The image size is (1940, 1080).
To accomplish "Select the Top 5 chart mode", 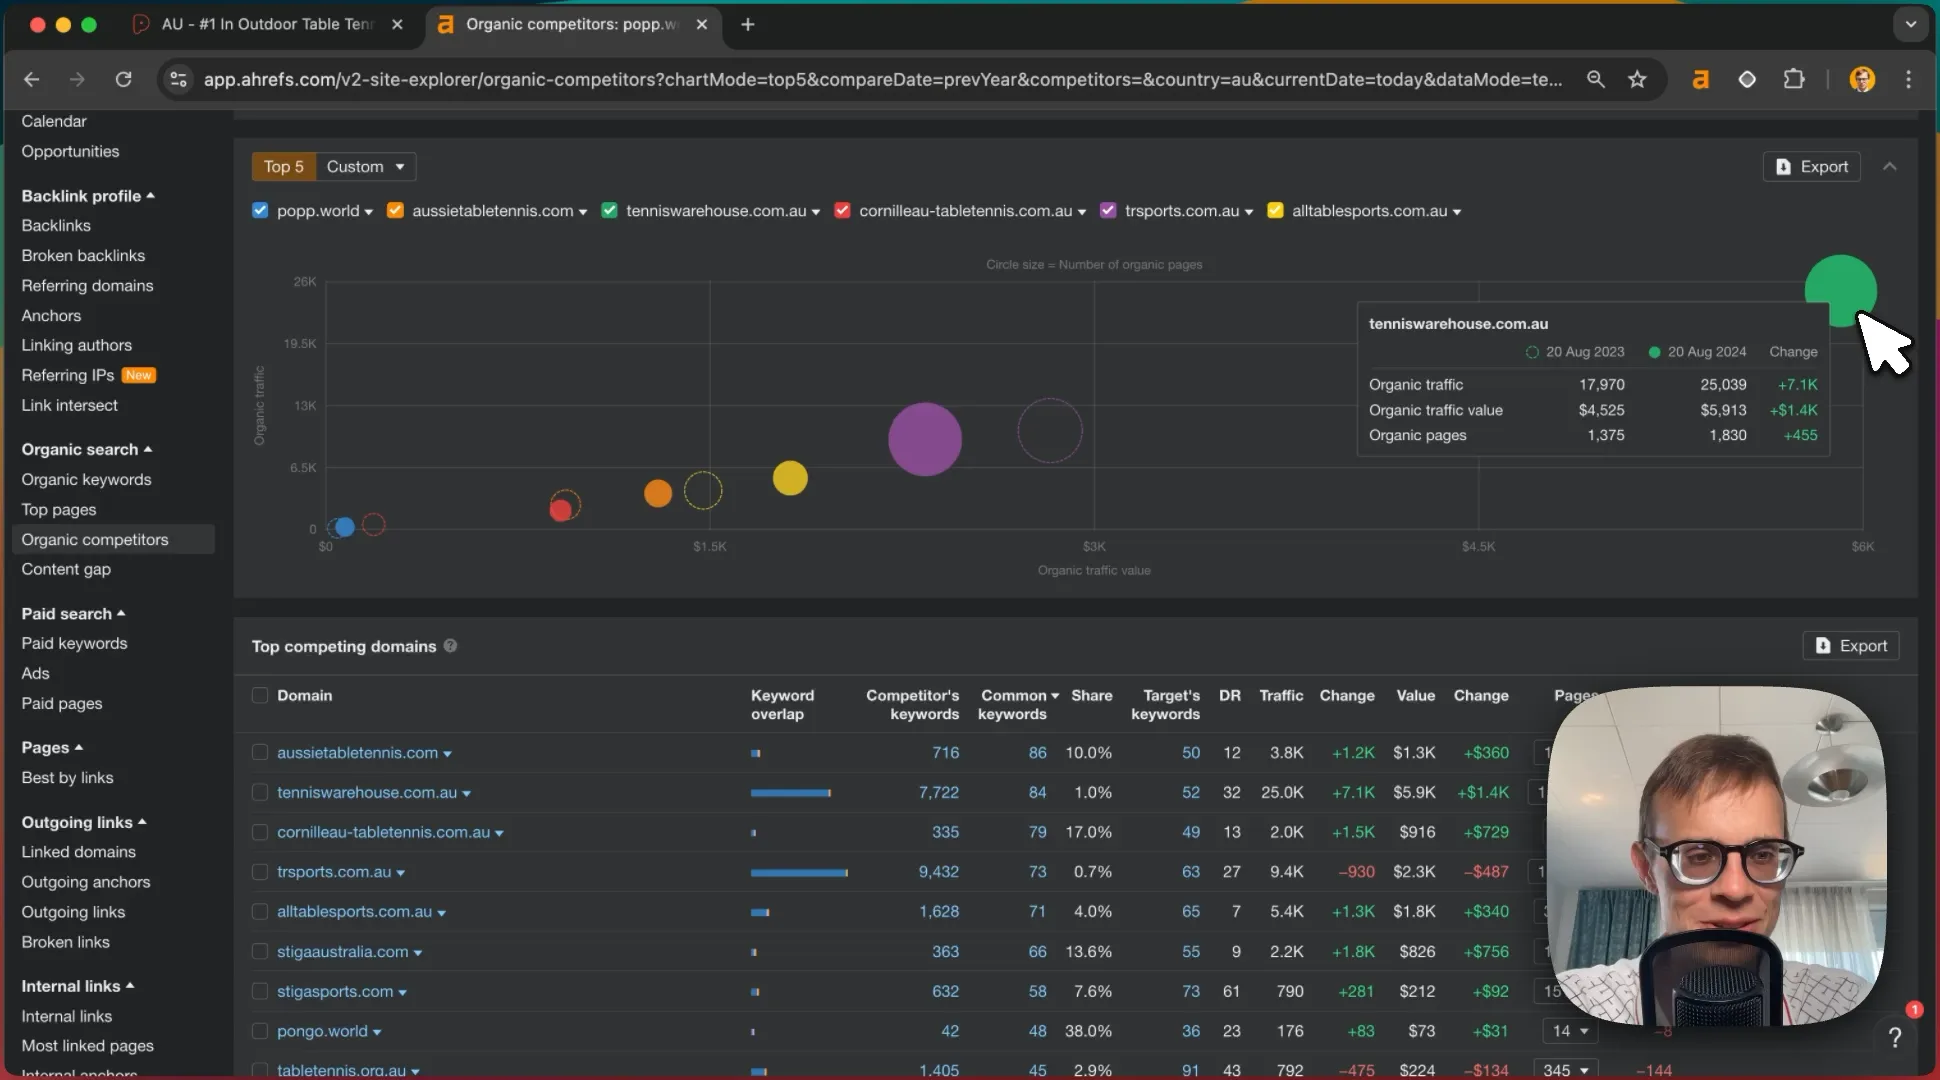I will tap(284, 167).
